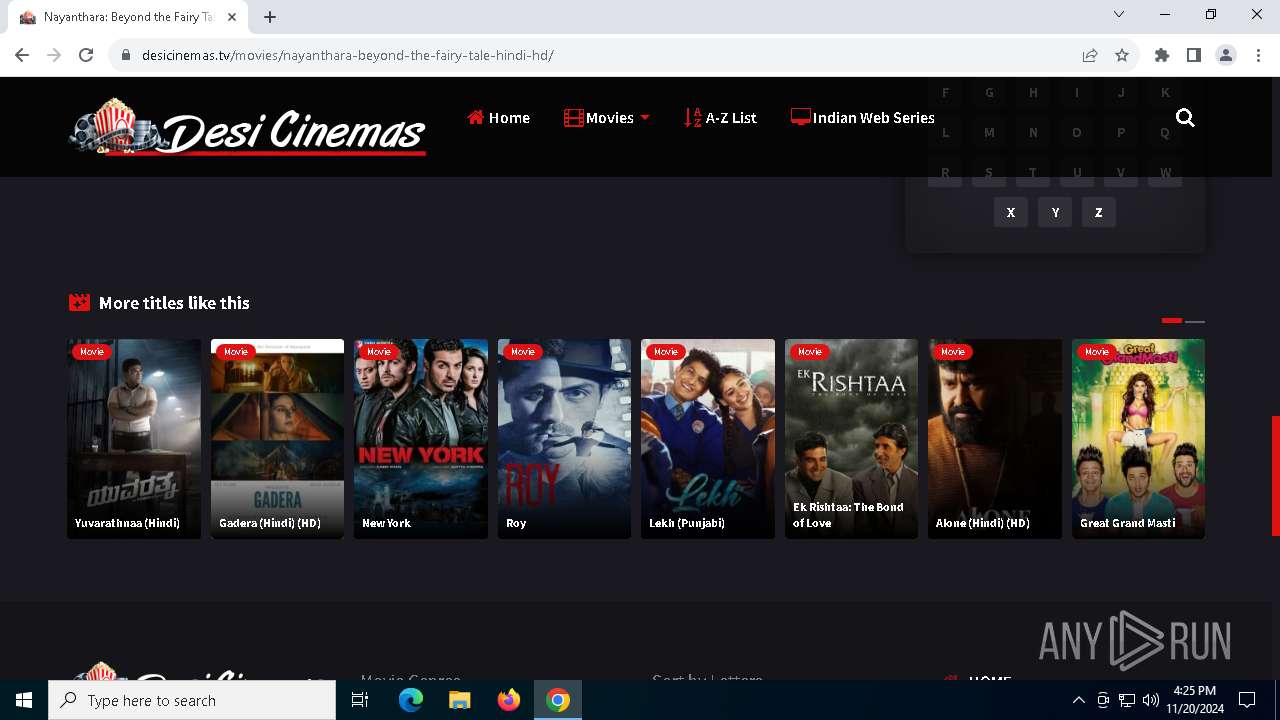1280x720 pixels.
Task: Open Chrome profile avatar
Action: pos(1226,55)
